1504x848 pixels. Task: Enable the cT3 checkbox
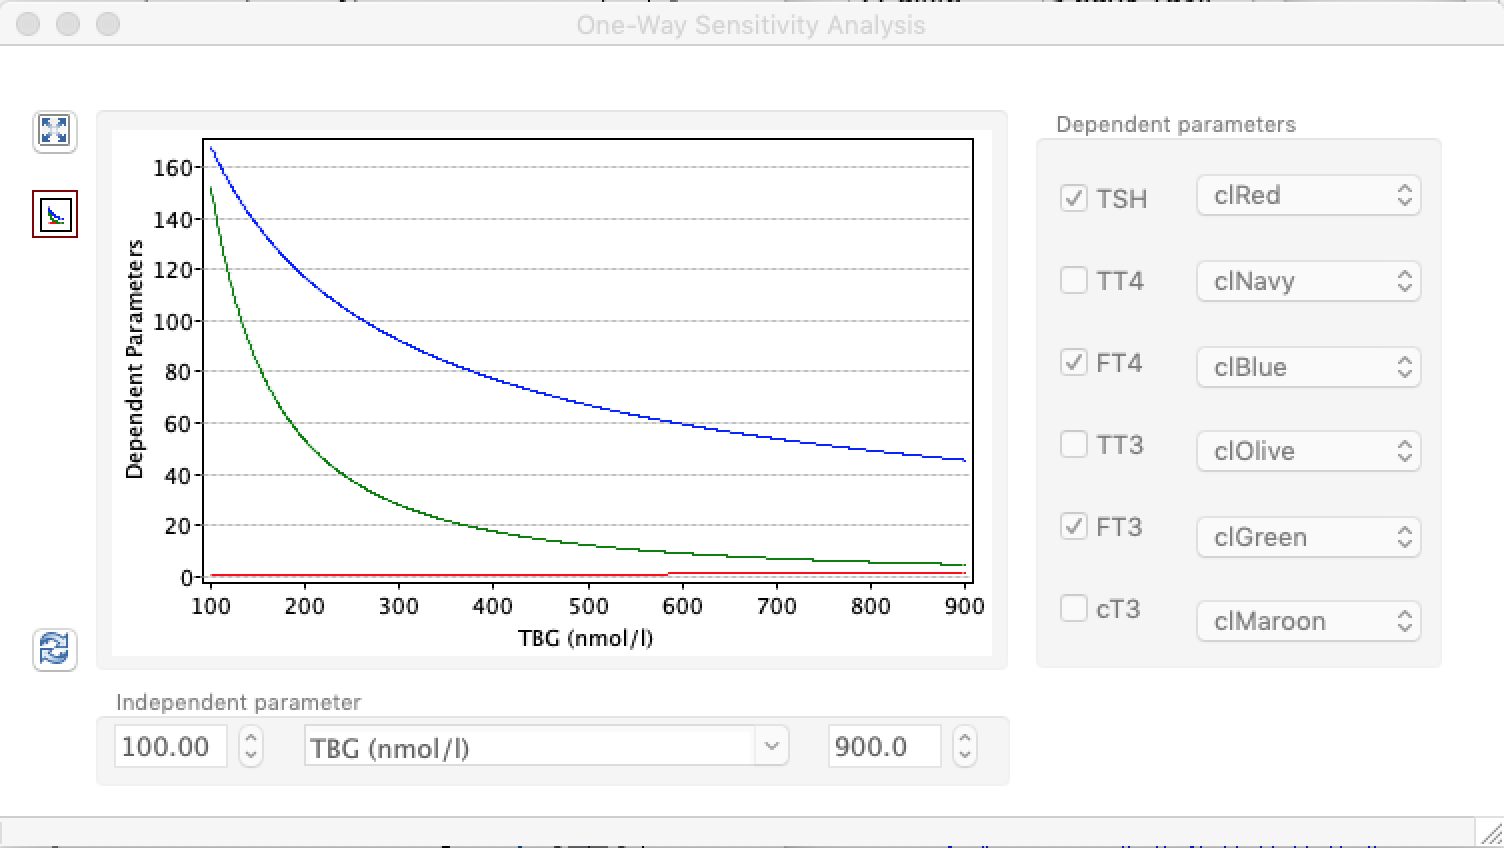[x=1074, y=608]
